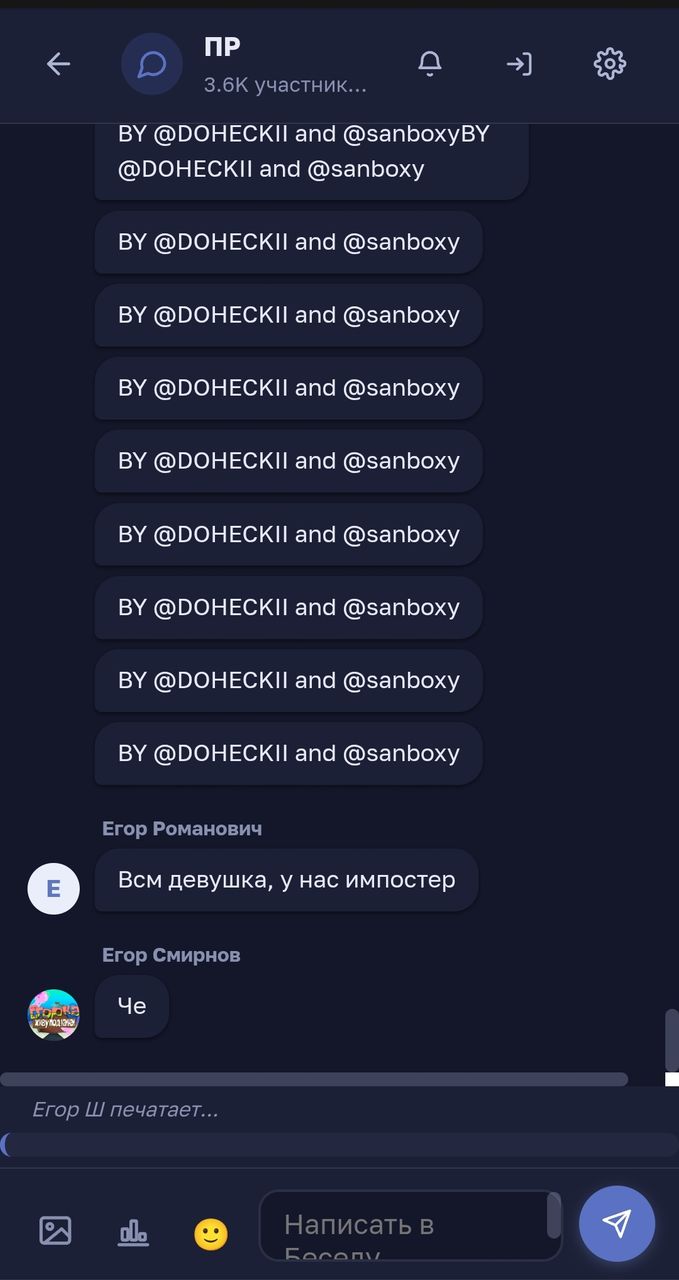The height and width of the screenshot is (1280, 679).
Task: Open the emoji picker smiley
Action: [211, 1234]
